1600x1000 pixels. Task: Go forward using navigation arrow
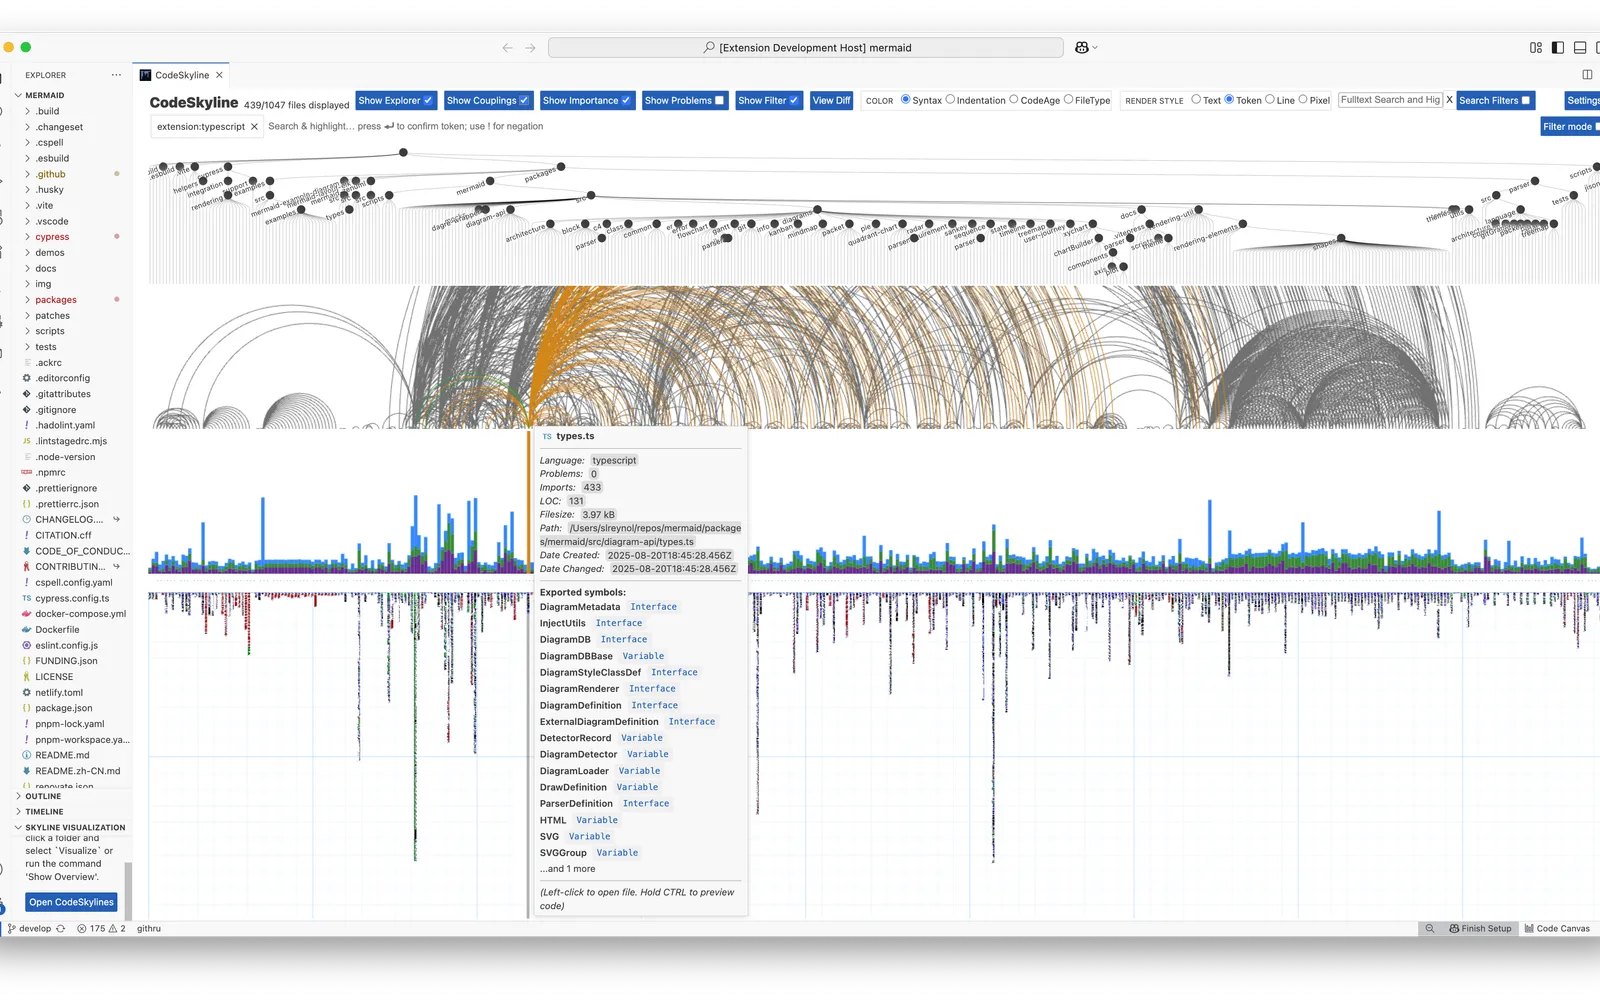click(531, 47)
